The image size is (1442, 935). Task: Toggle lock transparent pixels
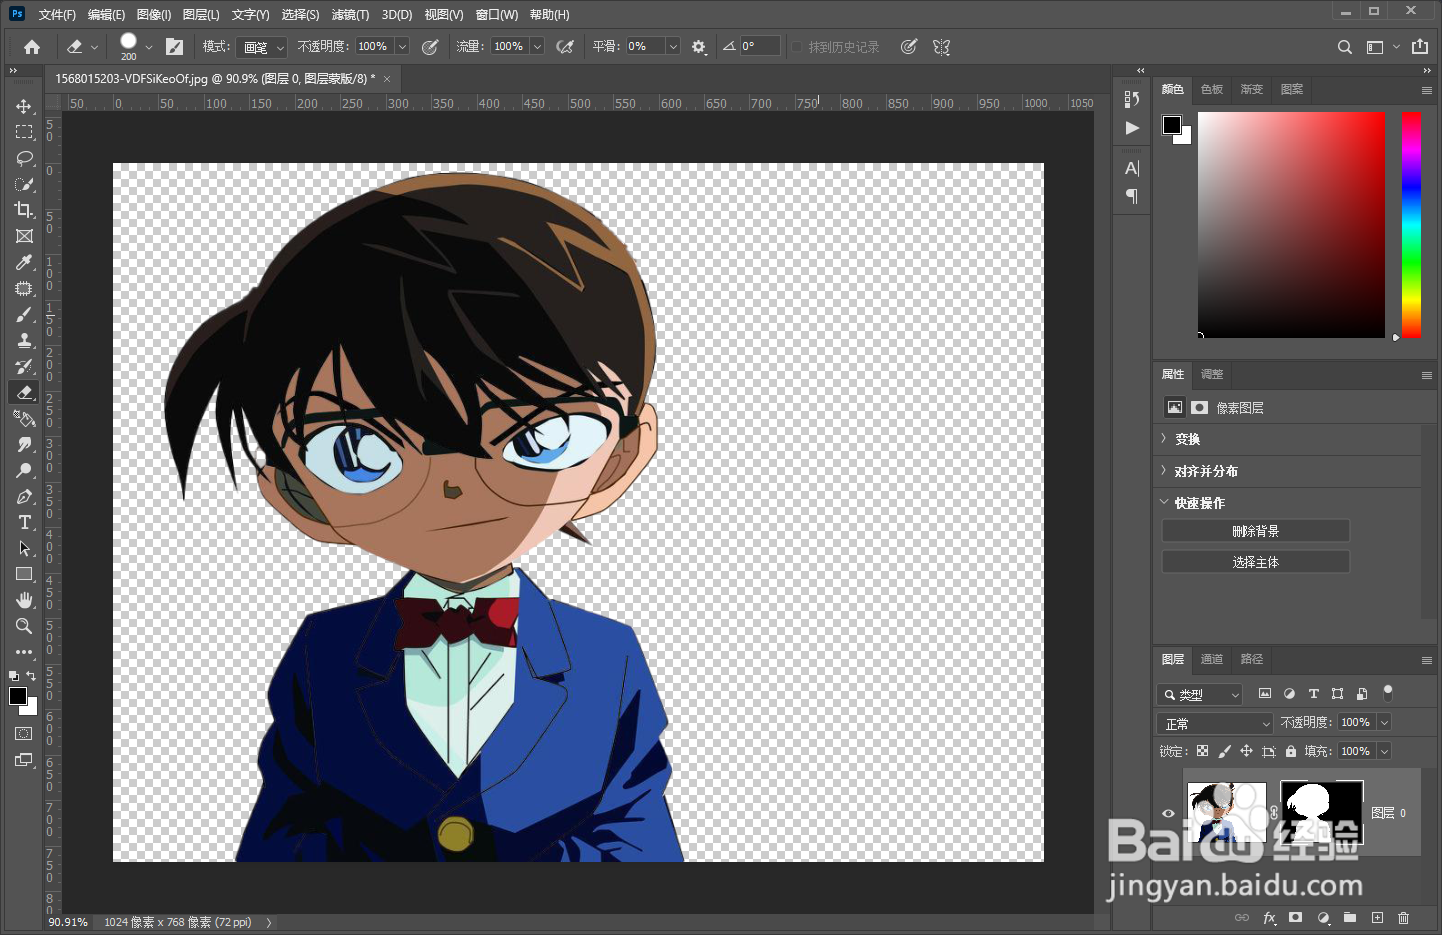click(x=1202, y=751)
